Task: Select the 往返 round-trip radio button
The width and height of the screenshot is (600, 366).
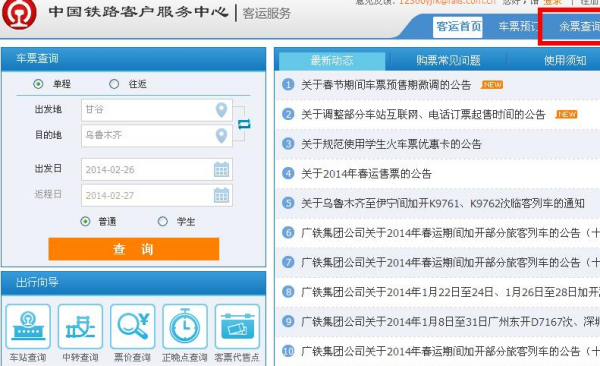Action: point(114,84)
